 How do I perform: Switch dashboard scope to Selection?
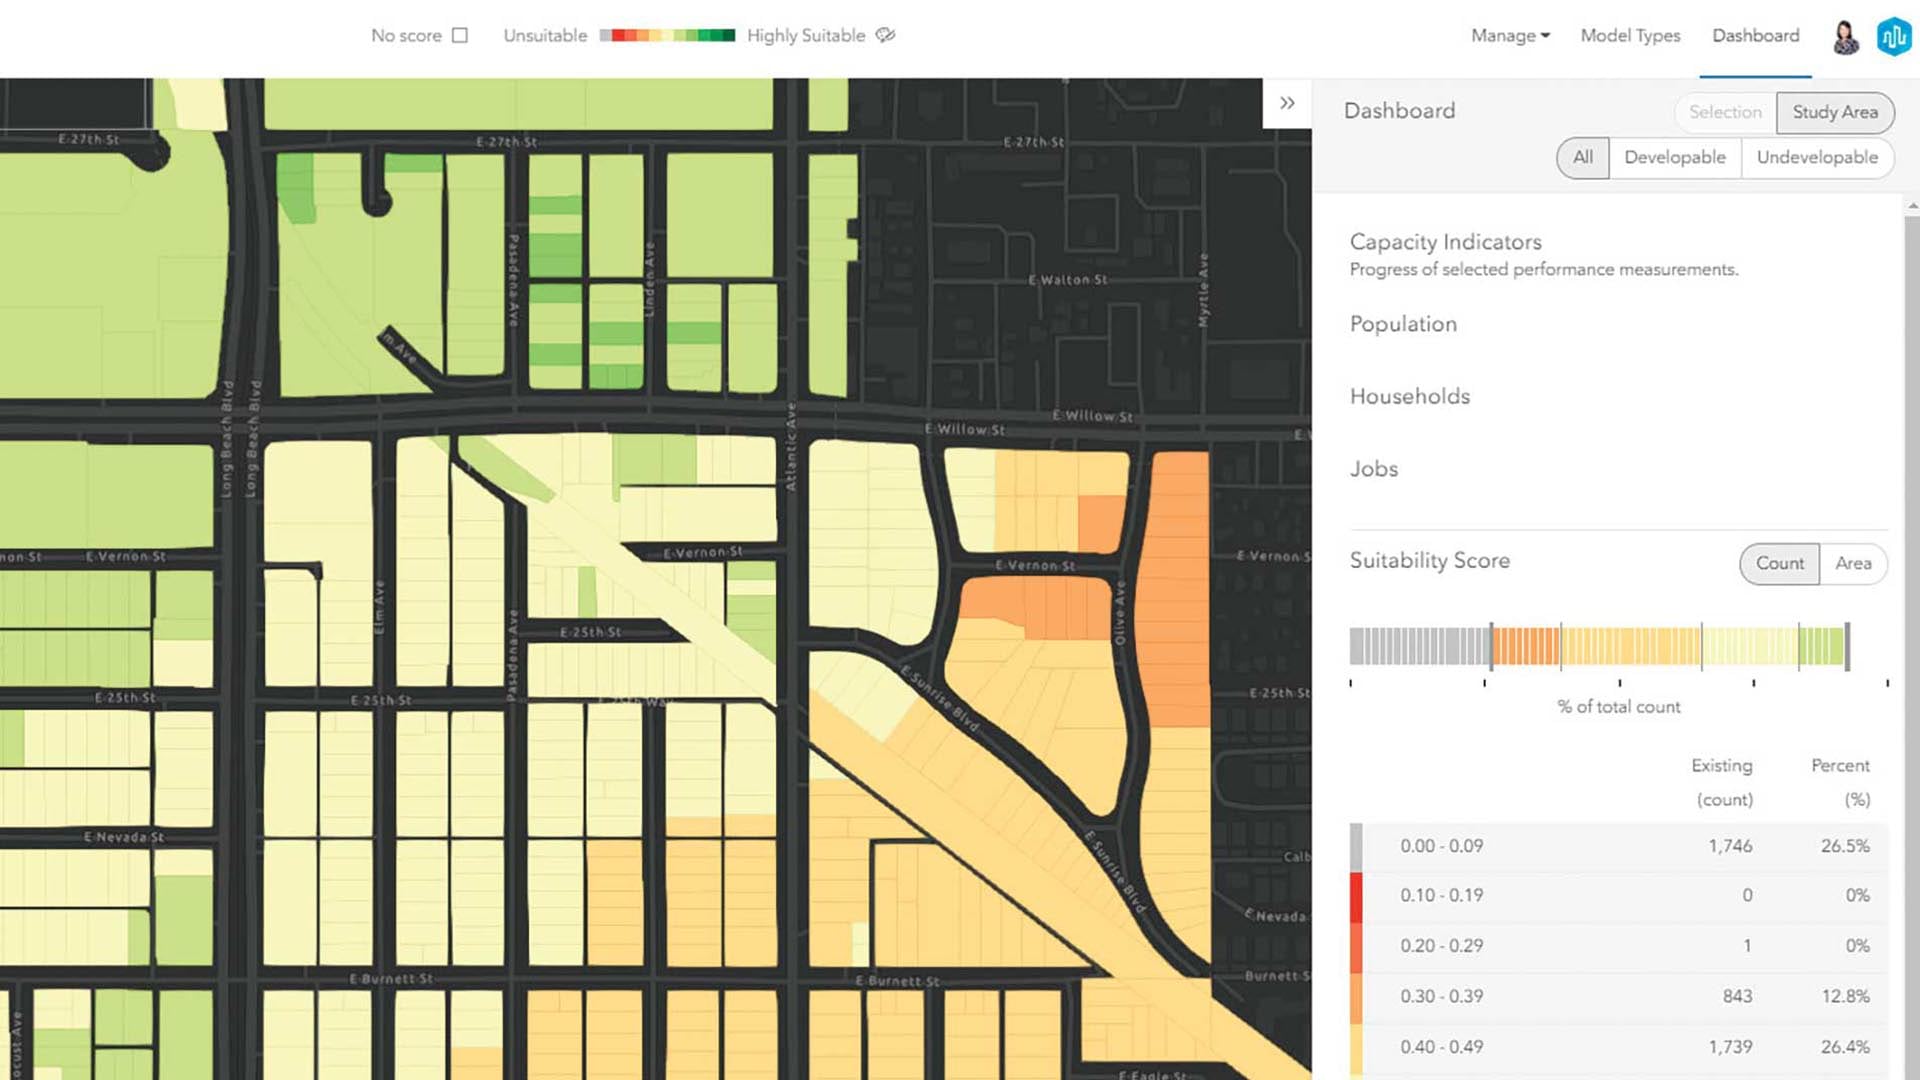coord(1725,112)
